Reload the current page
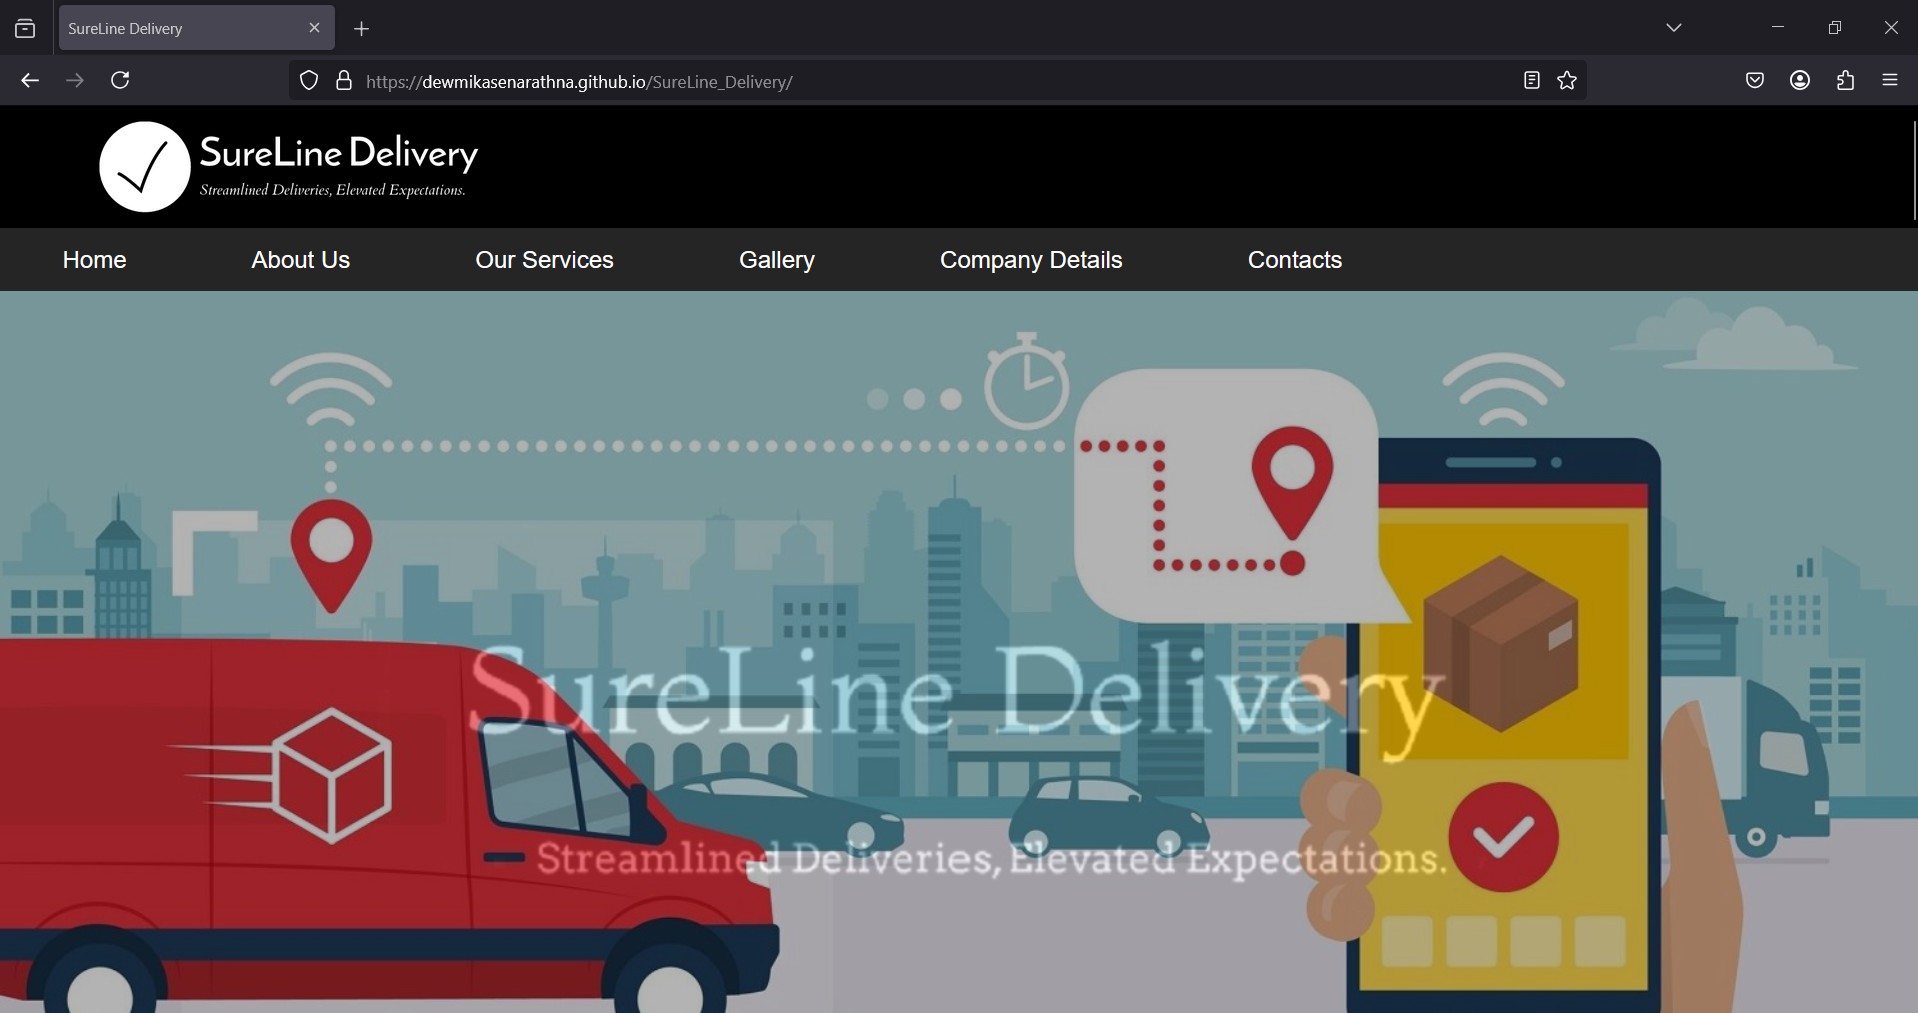The image size is (1918, 1013). [120, 81]
